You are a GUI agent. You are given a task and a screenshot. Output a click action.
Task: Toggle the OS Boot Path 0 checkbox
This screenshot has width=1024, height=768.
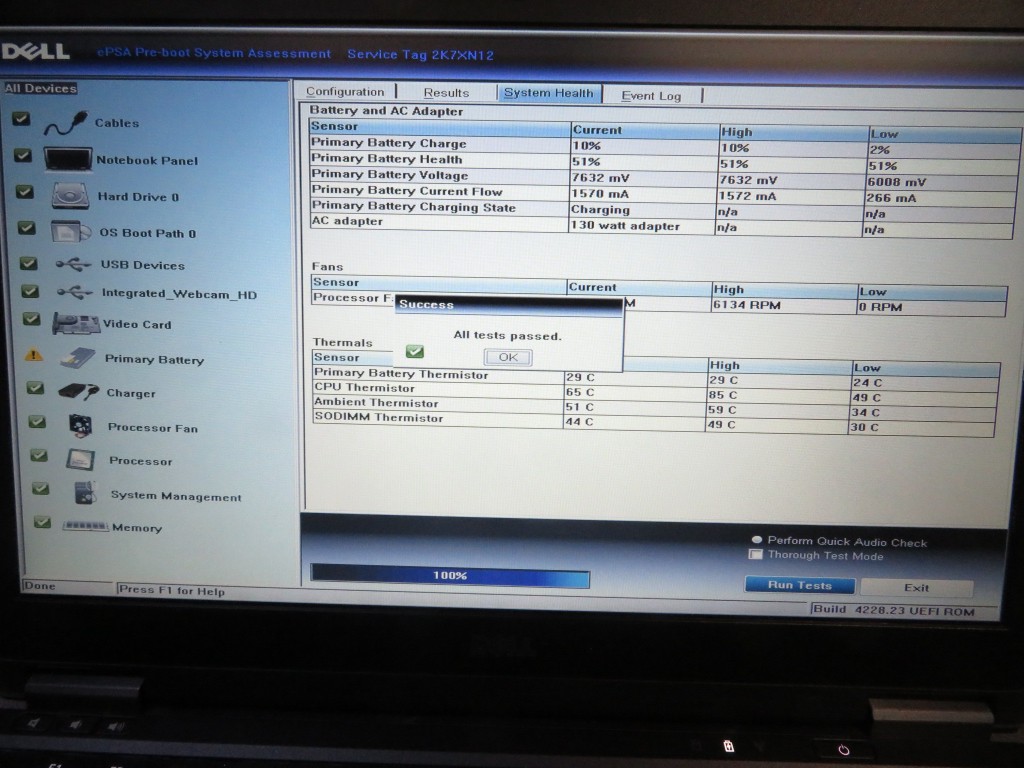[26, 228]
